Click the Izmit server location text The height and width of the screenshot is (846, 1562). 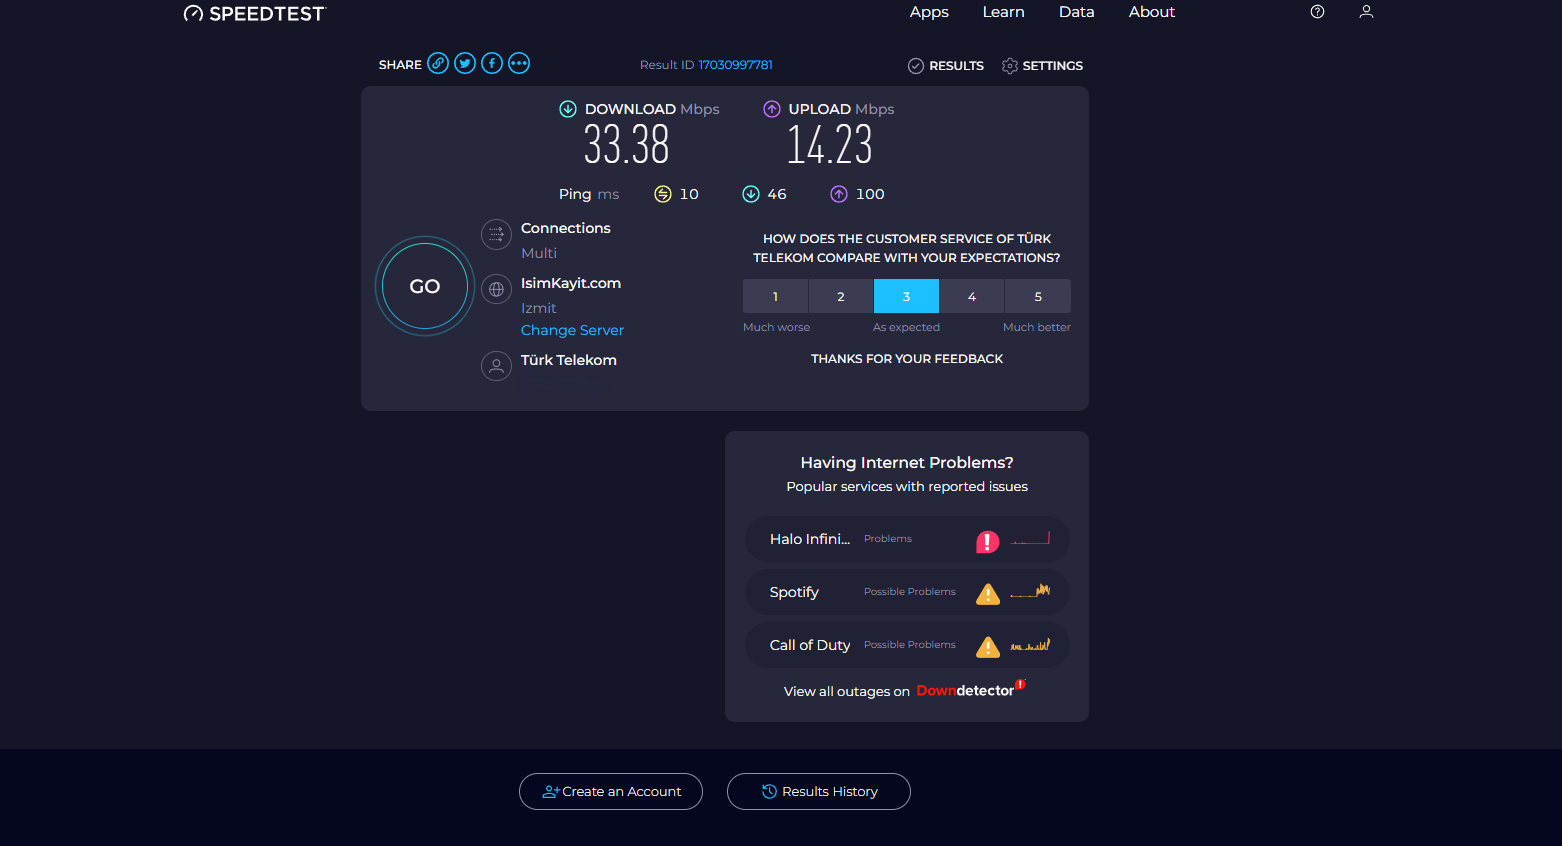(x=539, y=308)
